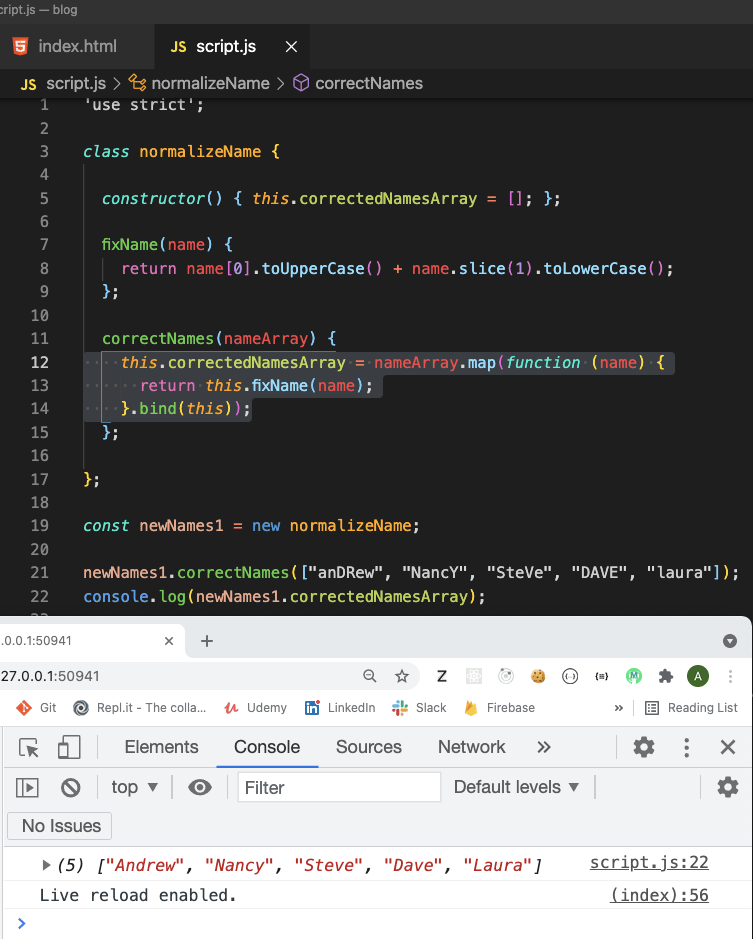The width and height of the screenshot is (753, 939).
Task: Open the Udemy bookmark
Action: (255, 708)
